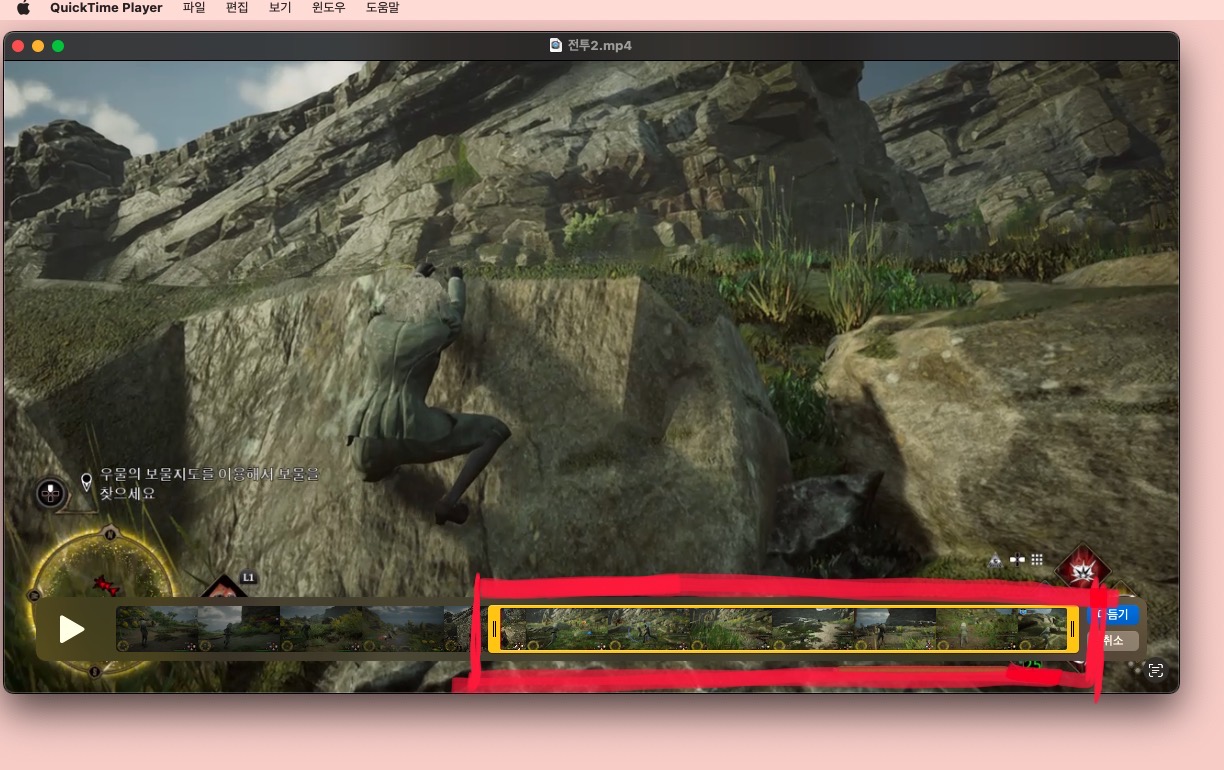This screenshot has width=1224, height=770.
Task: Open the 도움말 menu
Action: [383, 8]
